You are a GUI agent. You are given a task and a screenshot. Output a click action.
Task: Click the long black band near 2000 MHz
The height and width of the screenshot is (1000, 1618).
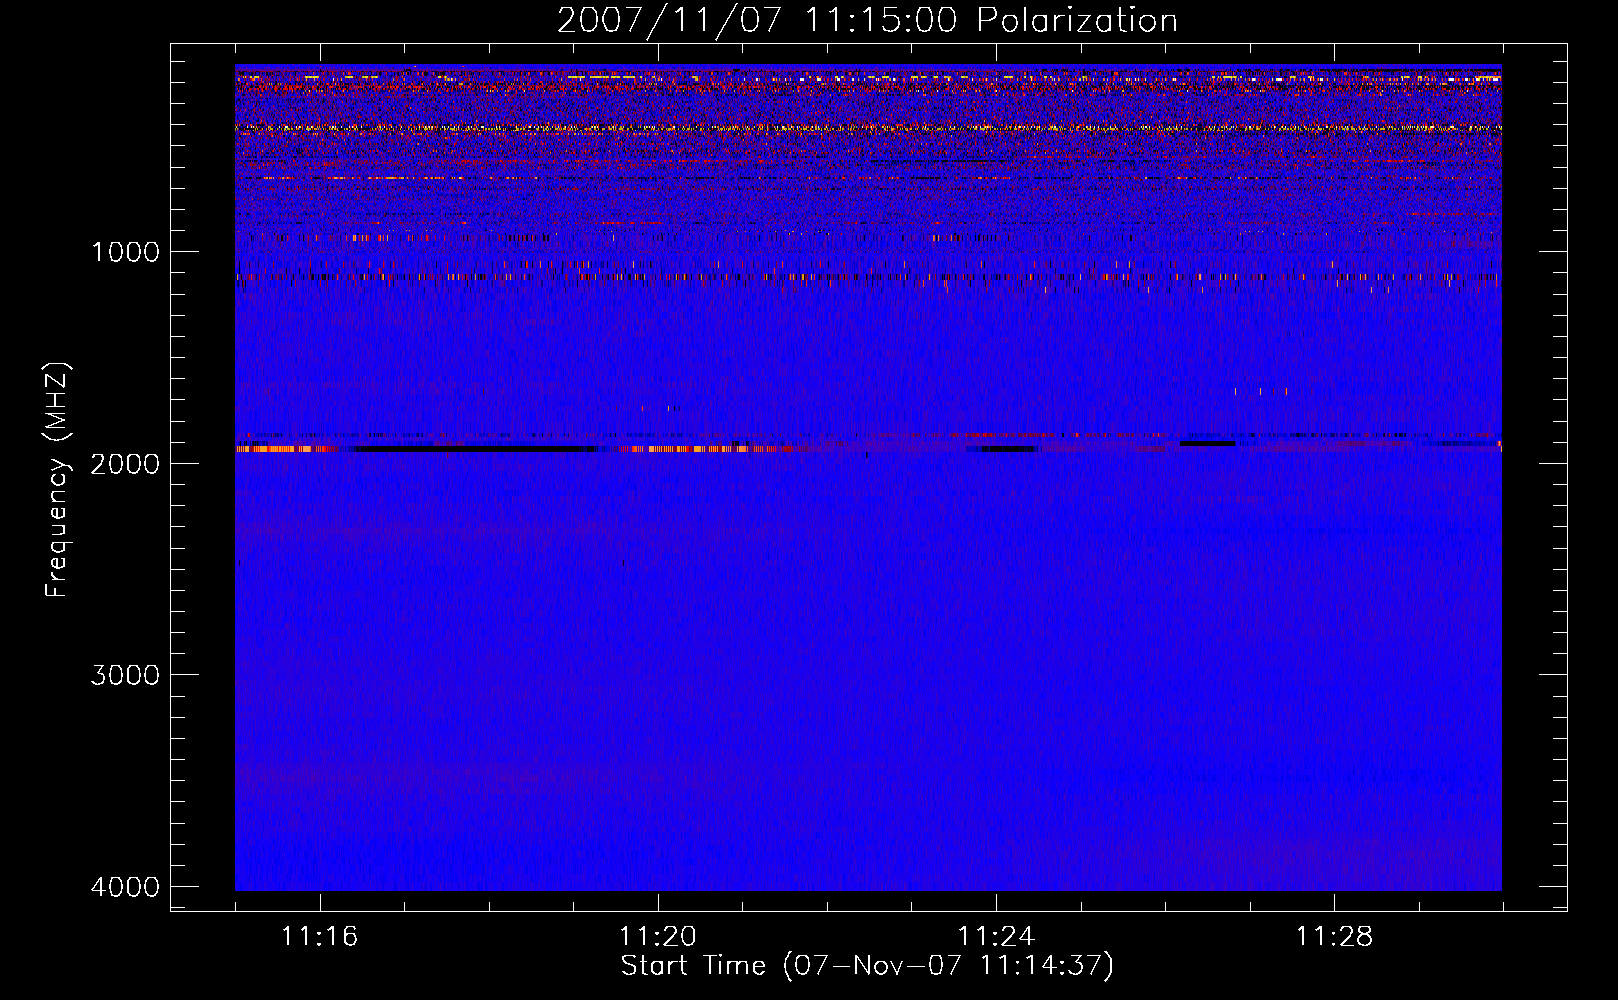tap(472, 449)
